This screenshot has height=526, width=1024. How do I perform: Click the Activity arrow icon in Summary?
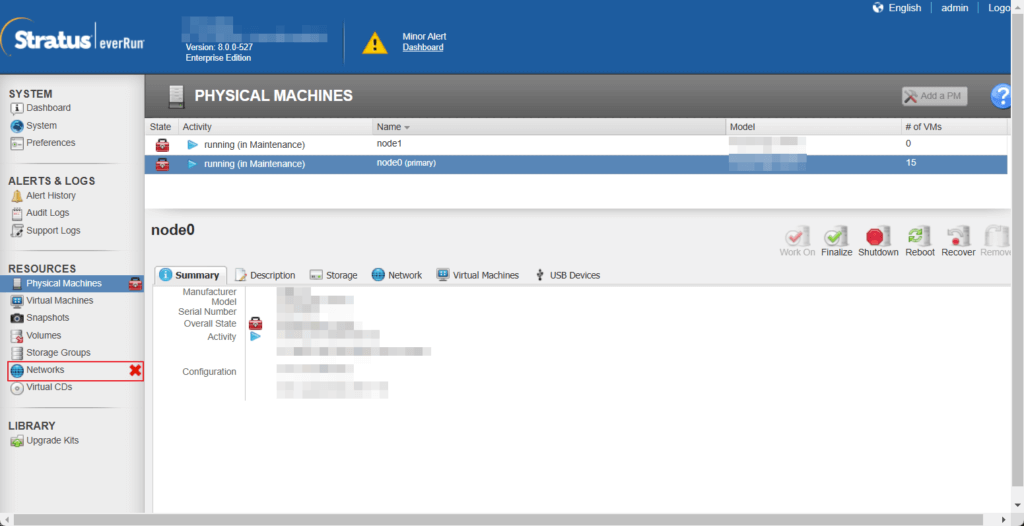(255, 336)
